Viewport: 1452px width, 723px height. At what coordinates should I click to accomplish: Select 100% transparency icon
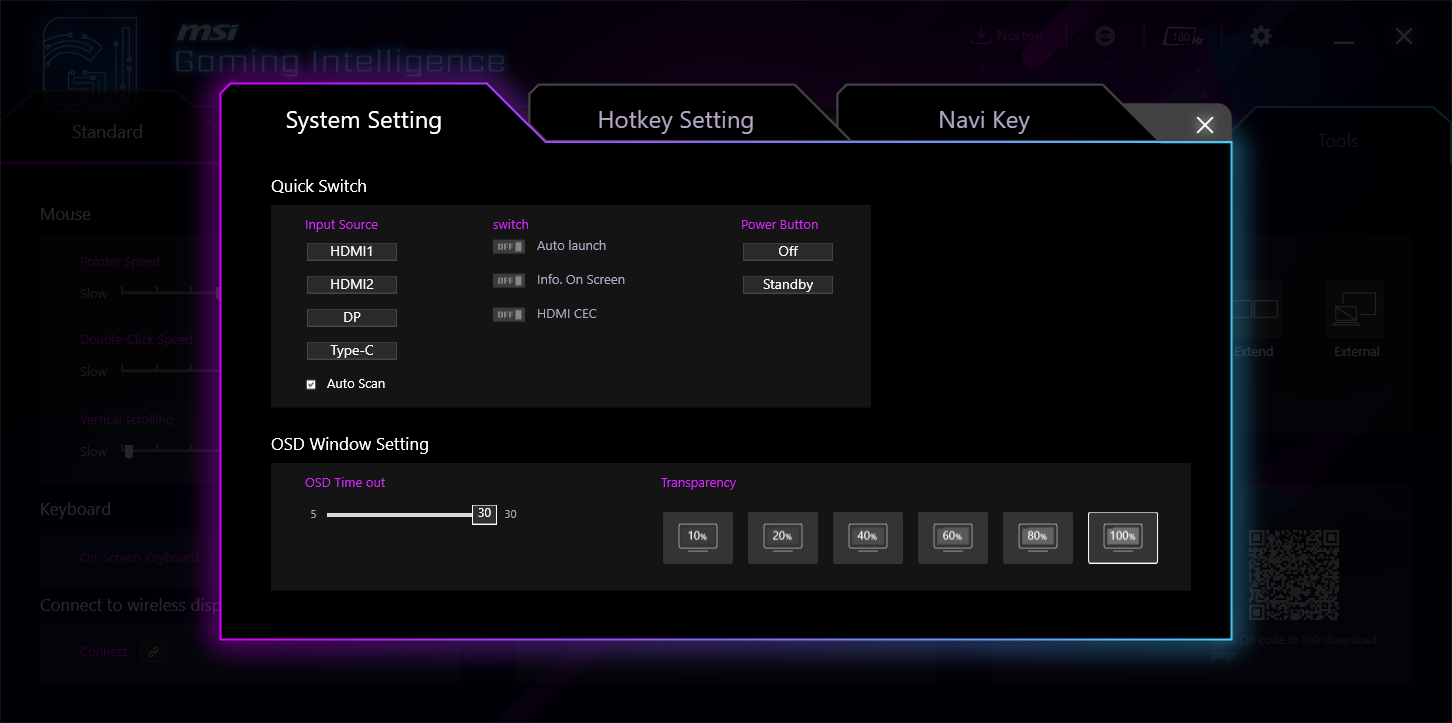(1123, 538)
